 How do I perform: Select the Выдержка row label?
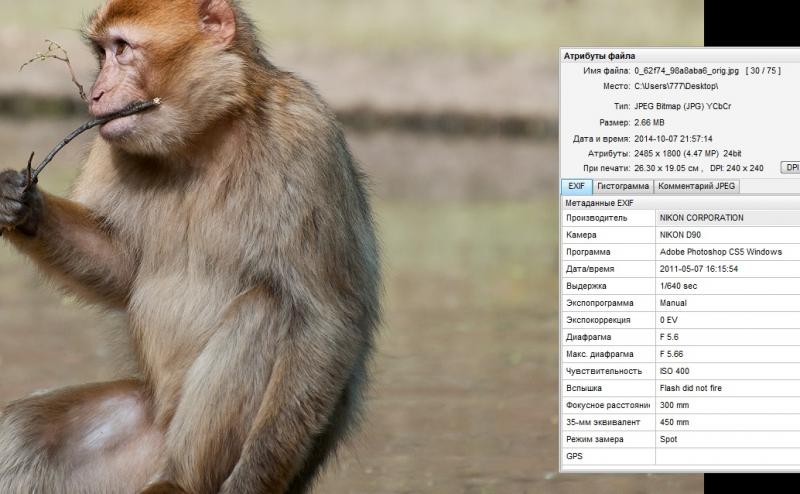(586, 286)
